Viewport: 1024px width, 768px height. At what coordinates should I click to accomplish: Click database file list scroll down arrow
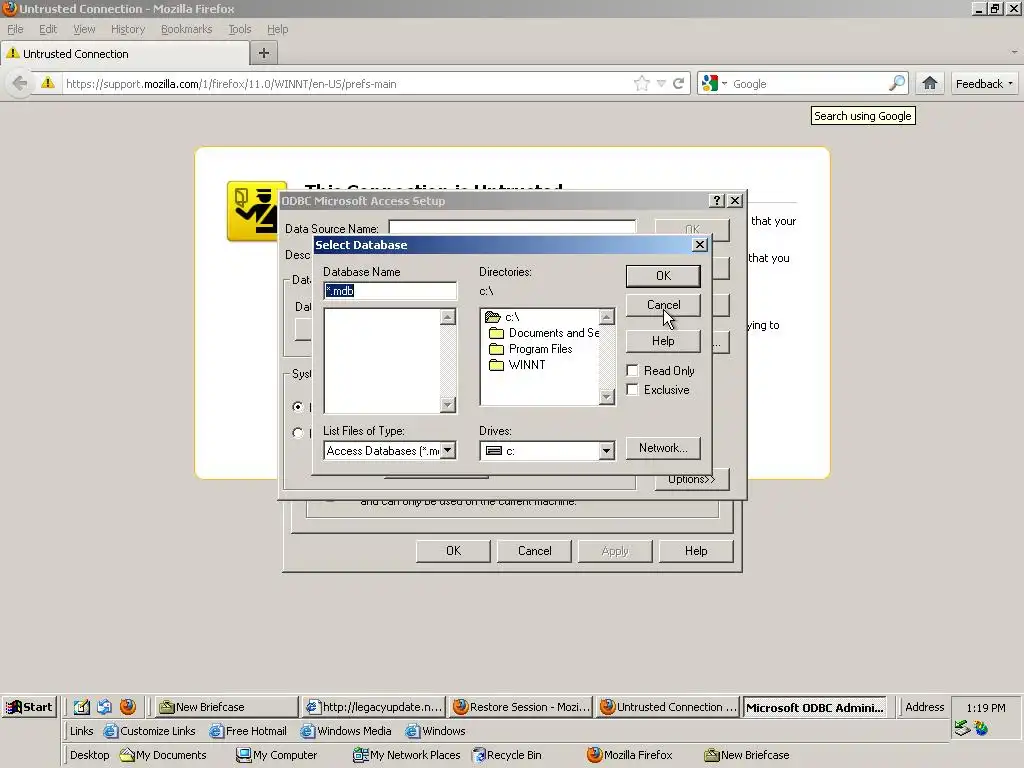click(447, 405)
